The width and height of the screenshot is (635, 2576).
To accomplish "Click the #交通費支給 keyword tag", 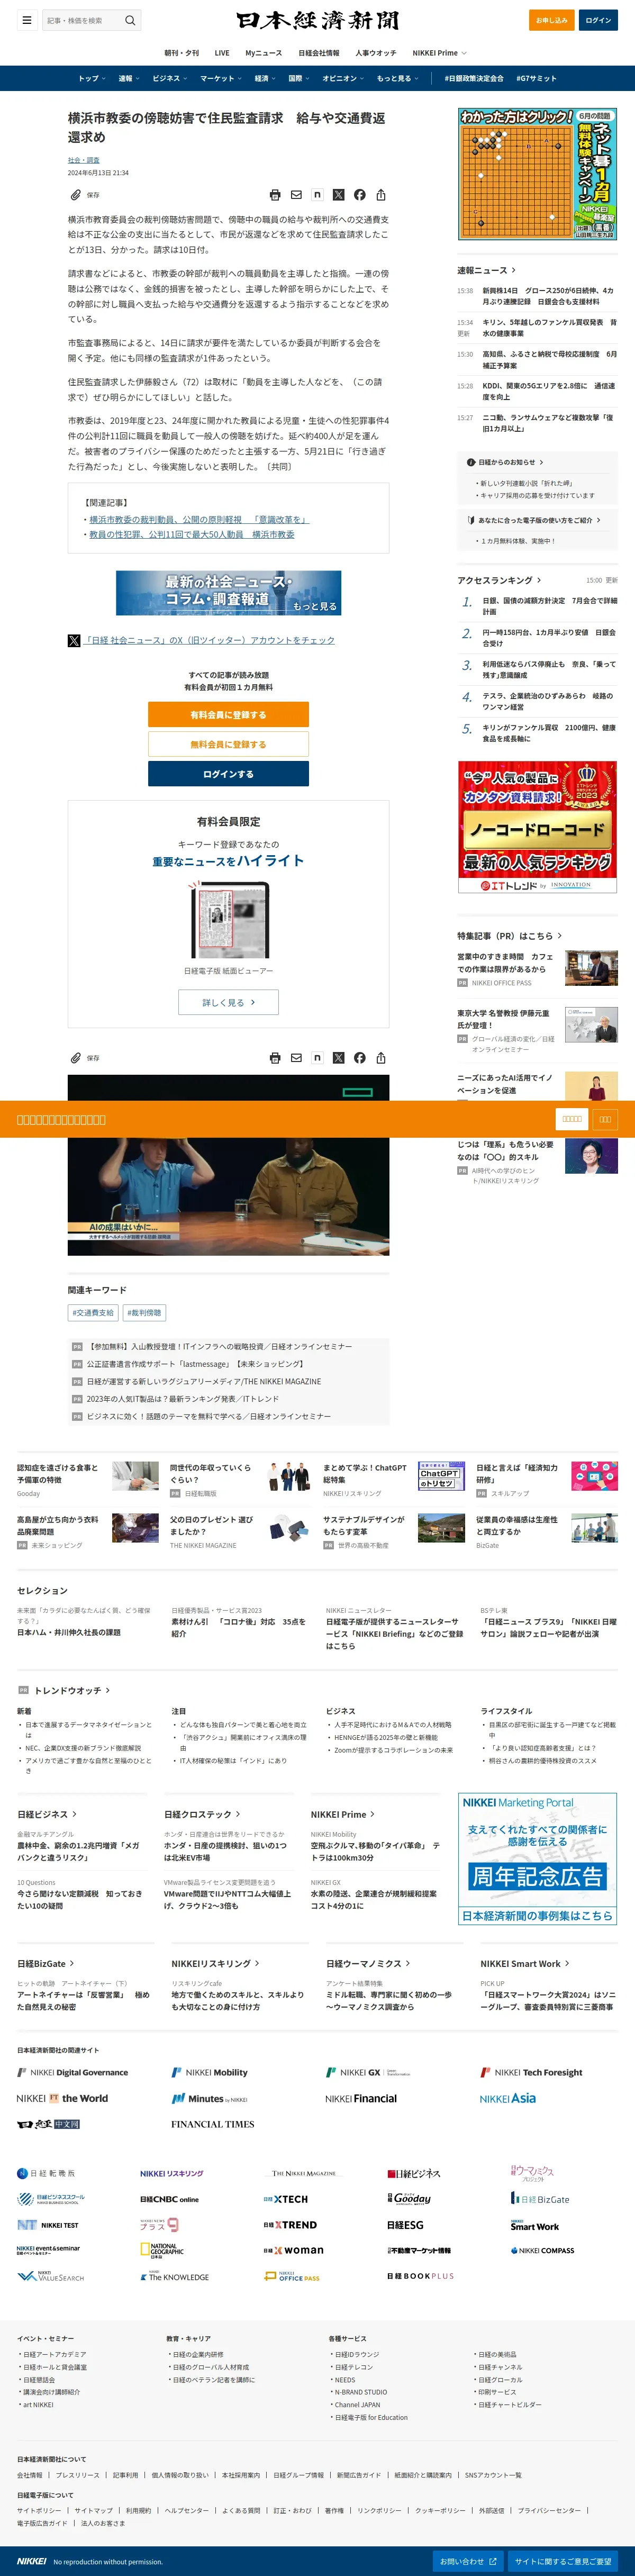I will click(x=93, y=1312).
